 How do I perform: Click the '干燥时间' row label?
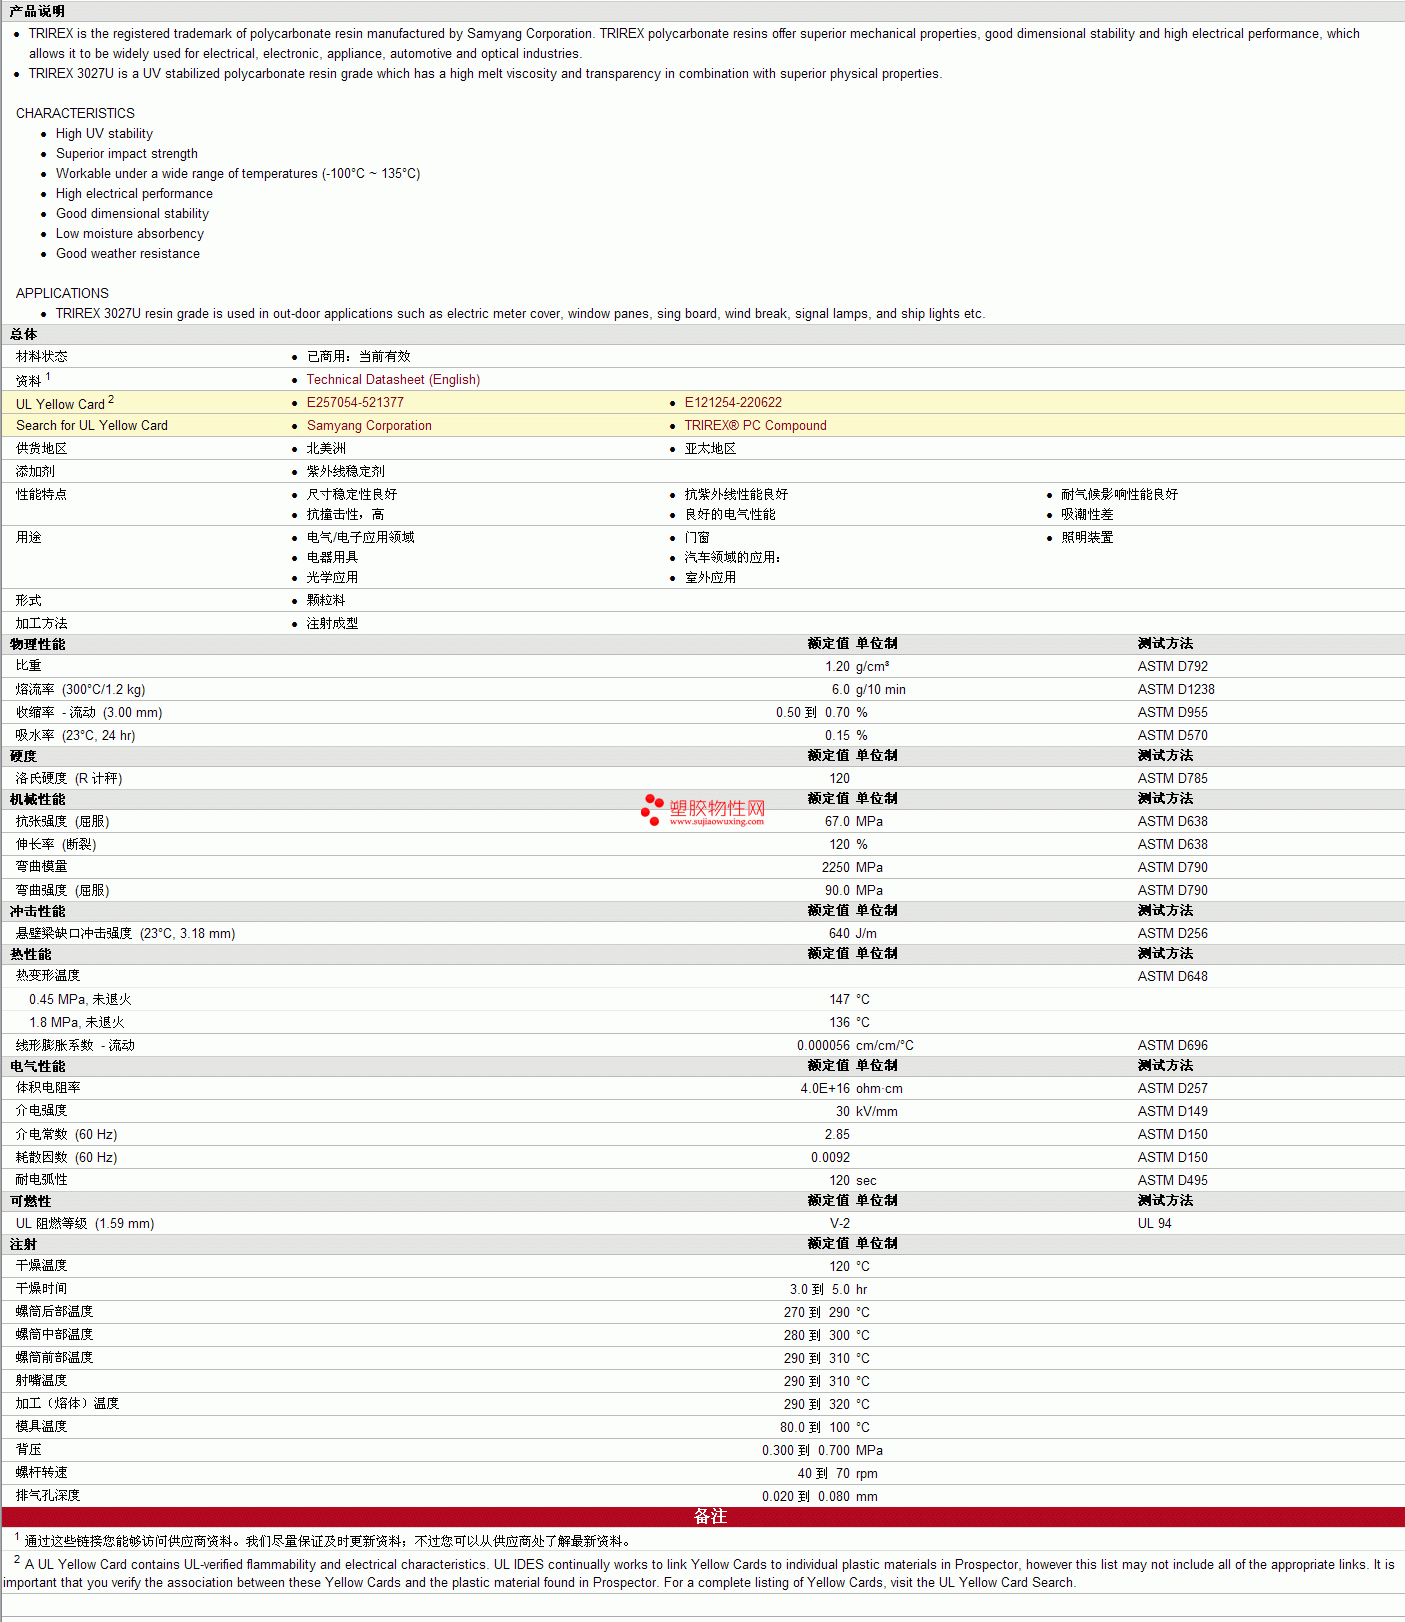point(42,1289)
